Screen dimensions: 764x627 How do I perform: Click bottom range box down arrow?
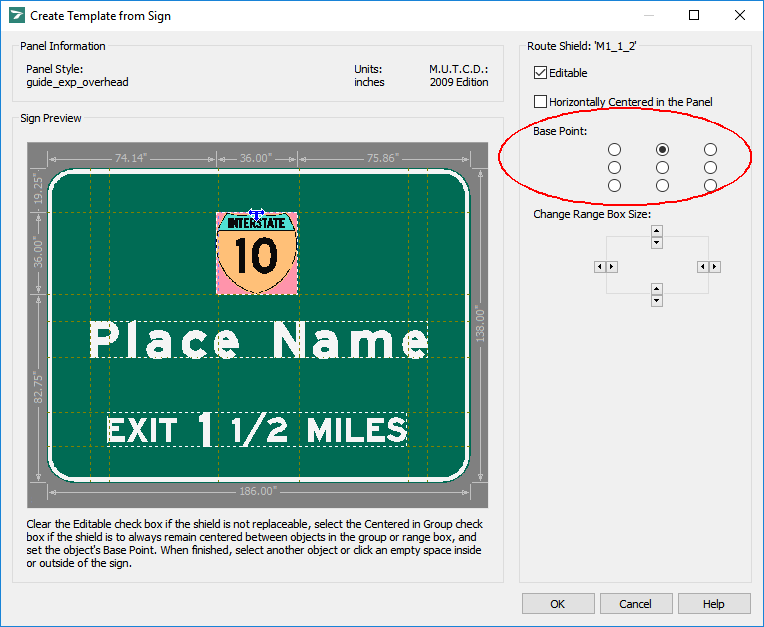pos(657,301)
